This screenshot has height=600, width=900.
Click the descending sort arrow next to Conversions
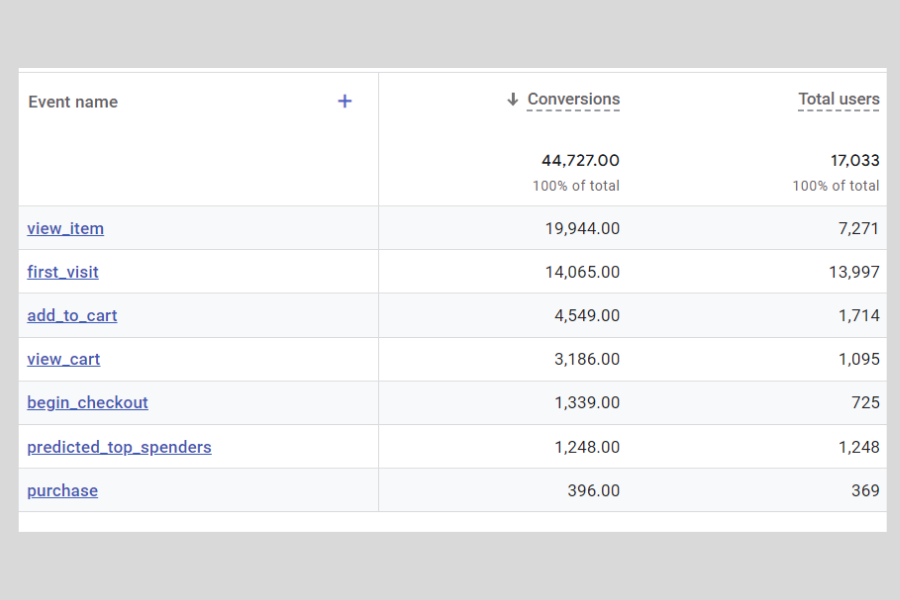point(513,99)
